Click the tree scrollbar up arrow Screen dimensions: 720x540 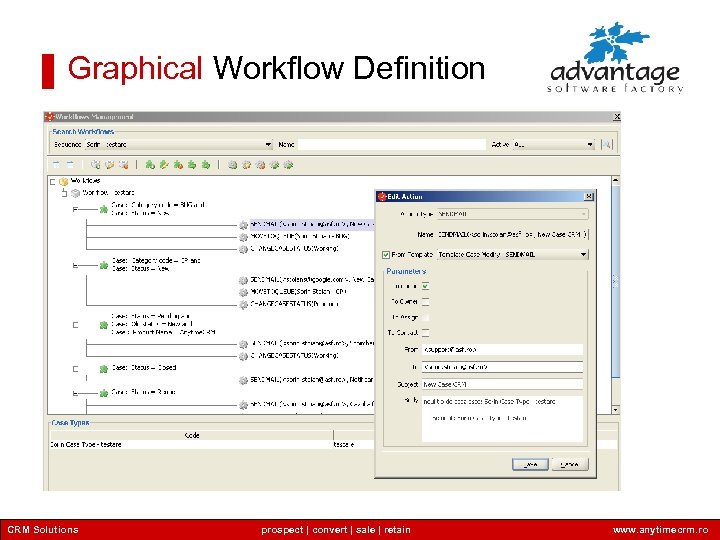click(x=616, y=180)
